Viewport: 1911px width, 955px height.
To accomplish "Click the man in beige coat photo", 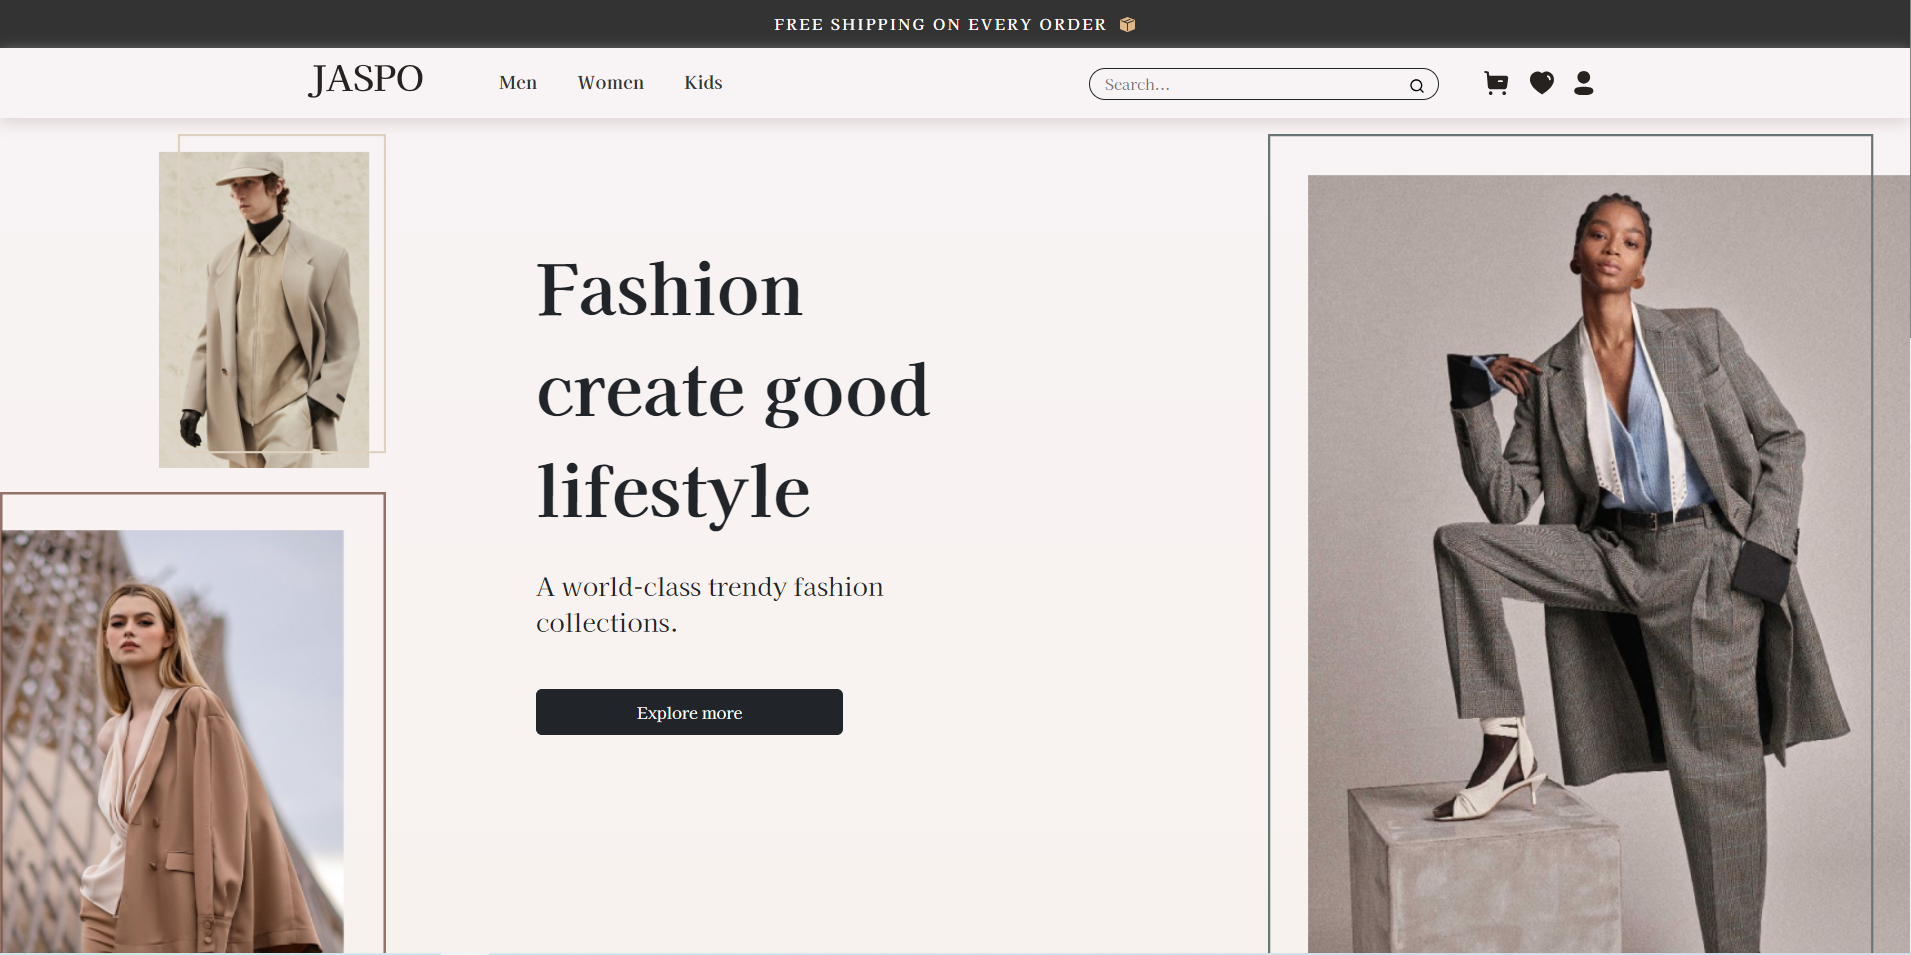I will [264, 310].
